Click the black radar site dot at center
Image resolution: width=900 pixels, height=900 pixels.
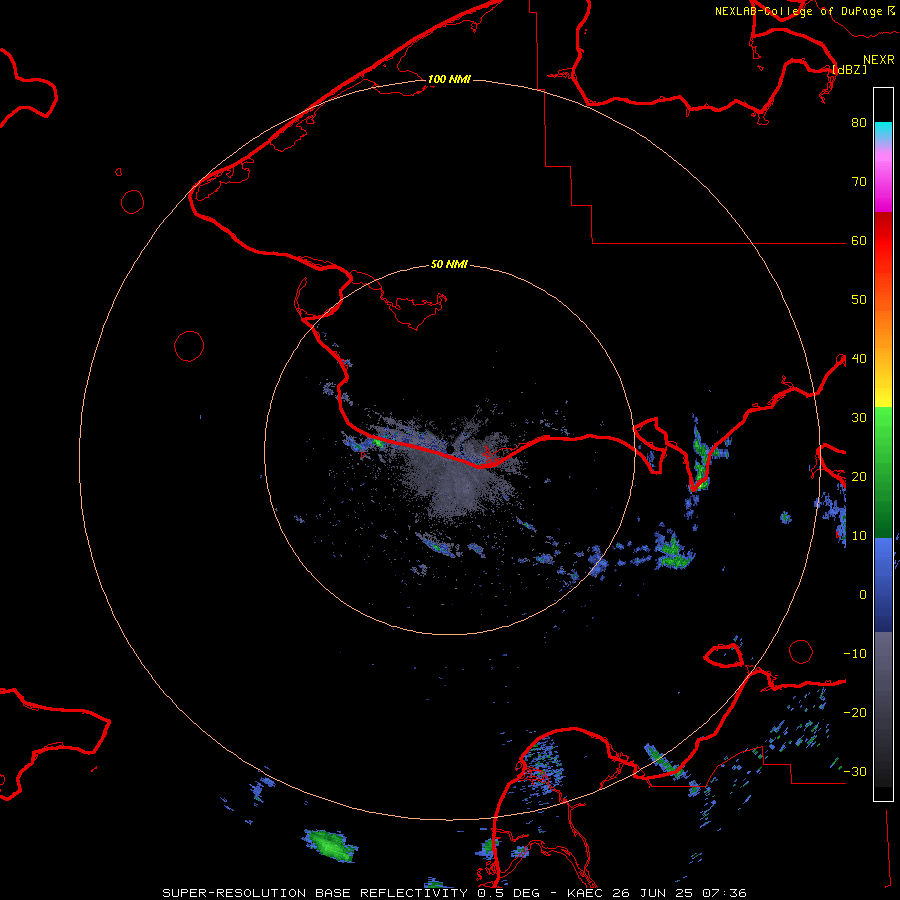(451, 448)
